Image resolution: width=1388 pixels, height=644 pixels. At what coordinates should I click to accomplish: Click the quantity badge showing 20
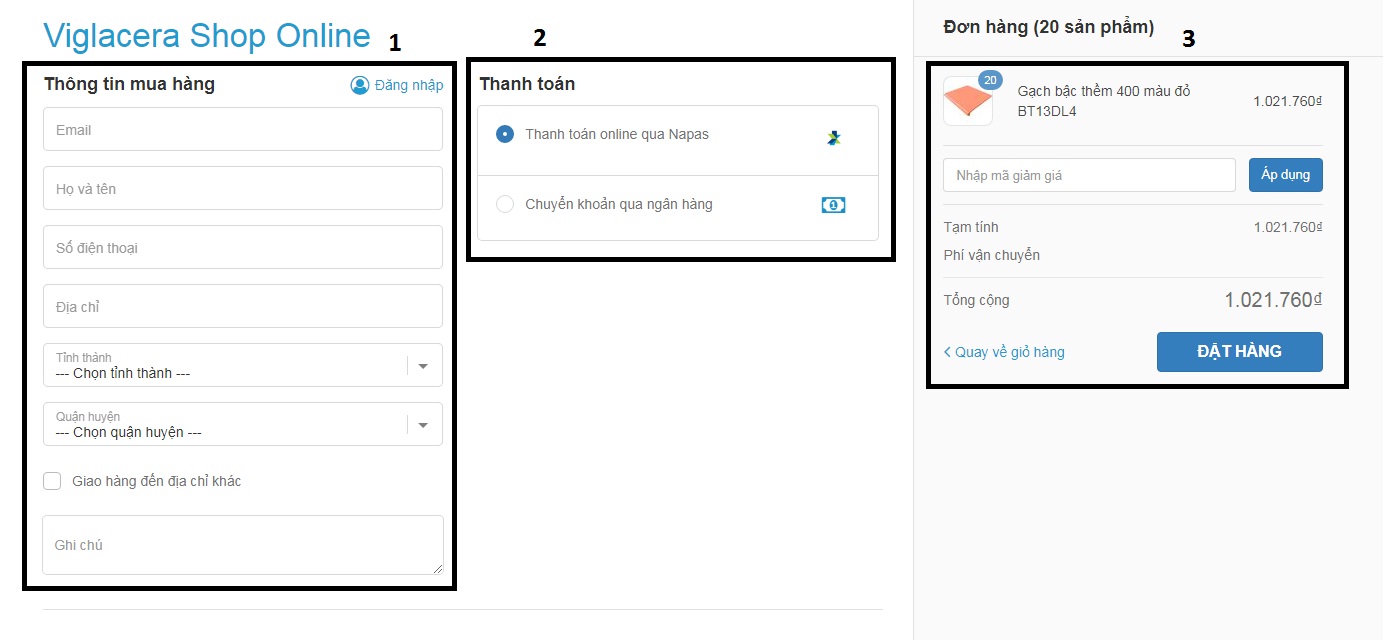click(990, 80)
